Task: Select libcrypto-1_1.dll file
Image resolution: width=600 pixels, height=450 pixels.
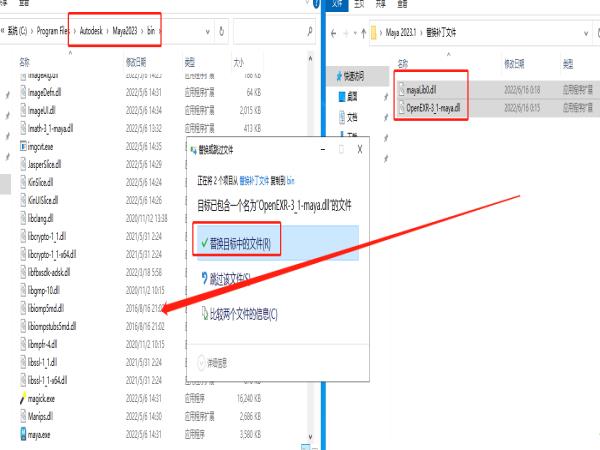Action: point(47,236)
